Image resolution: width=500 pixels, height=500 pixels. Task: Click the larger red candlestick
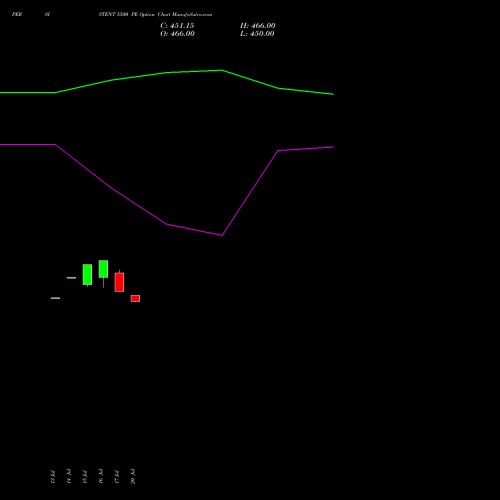point(119,282)
